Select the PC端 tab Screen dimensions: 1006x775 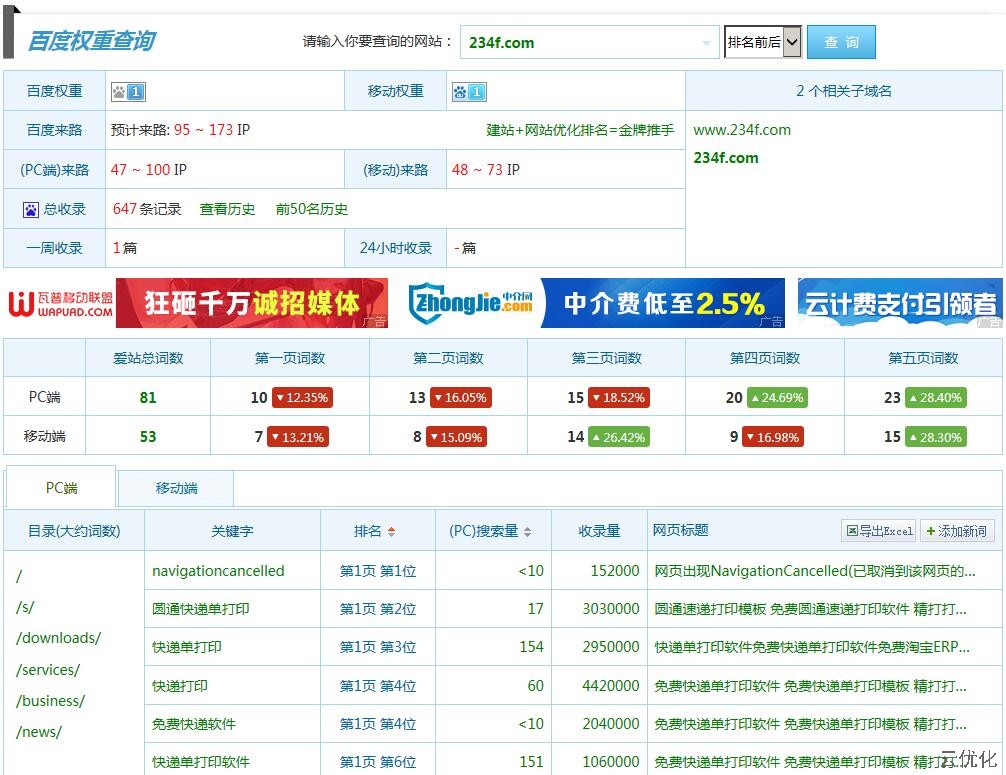[61, 488]
